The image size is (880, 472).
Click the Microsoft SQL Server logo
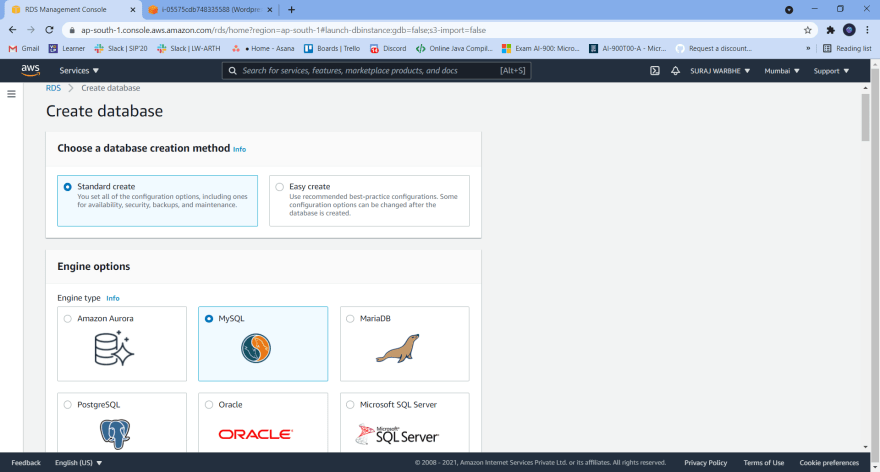point(397,434)
